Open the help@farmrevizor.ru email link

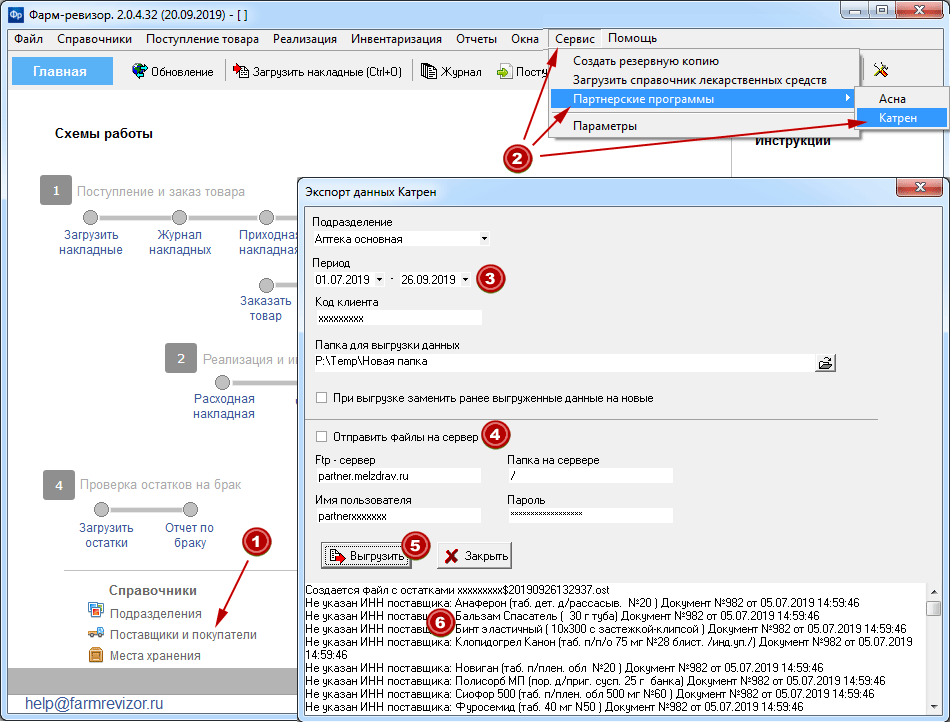point(94,703)
